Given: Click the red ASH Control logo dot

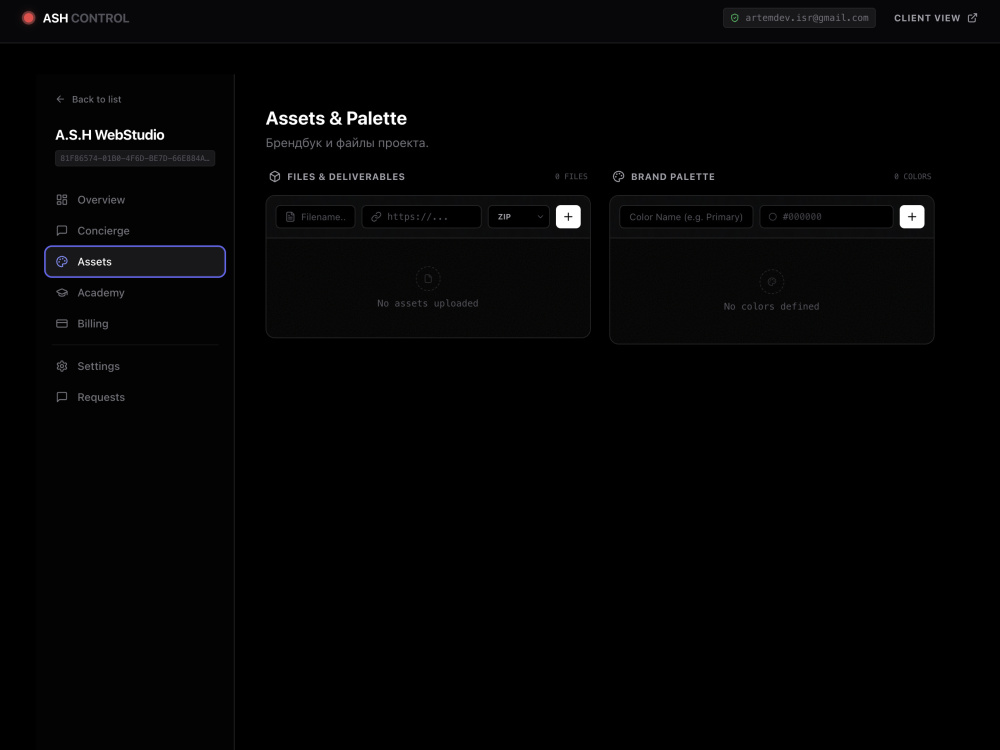Looking at the screenshot, I should 28,18.
